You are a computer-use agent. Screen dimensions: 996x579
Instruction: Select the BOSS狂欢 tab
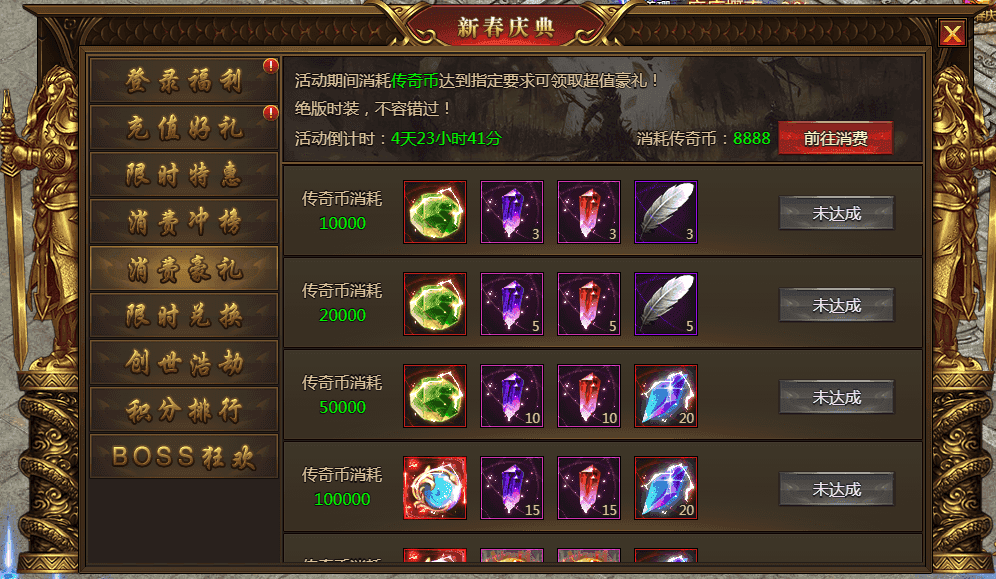184,456
